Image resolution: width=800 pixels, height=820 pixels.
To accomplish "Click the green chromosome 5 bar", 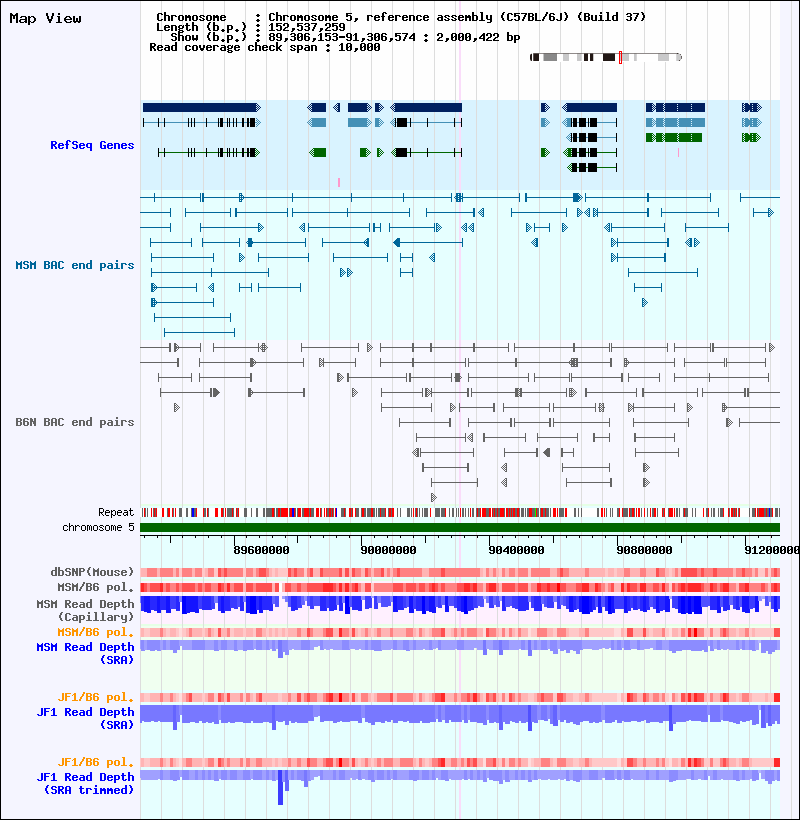I will (x=460, y=527).
